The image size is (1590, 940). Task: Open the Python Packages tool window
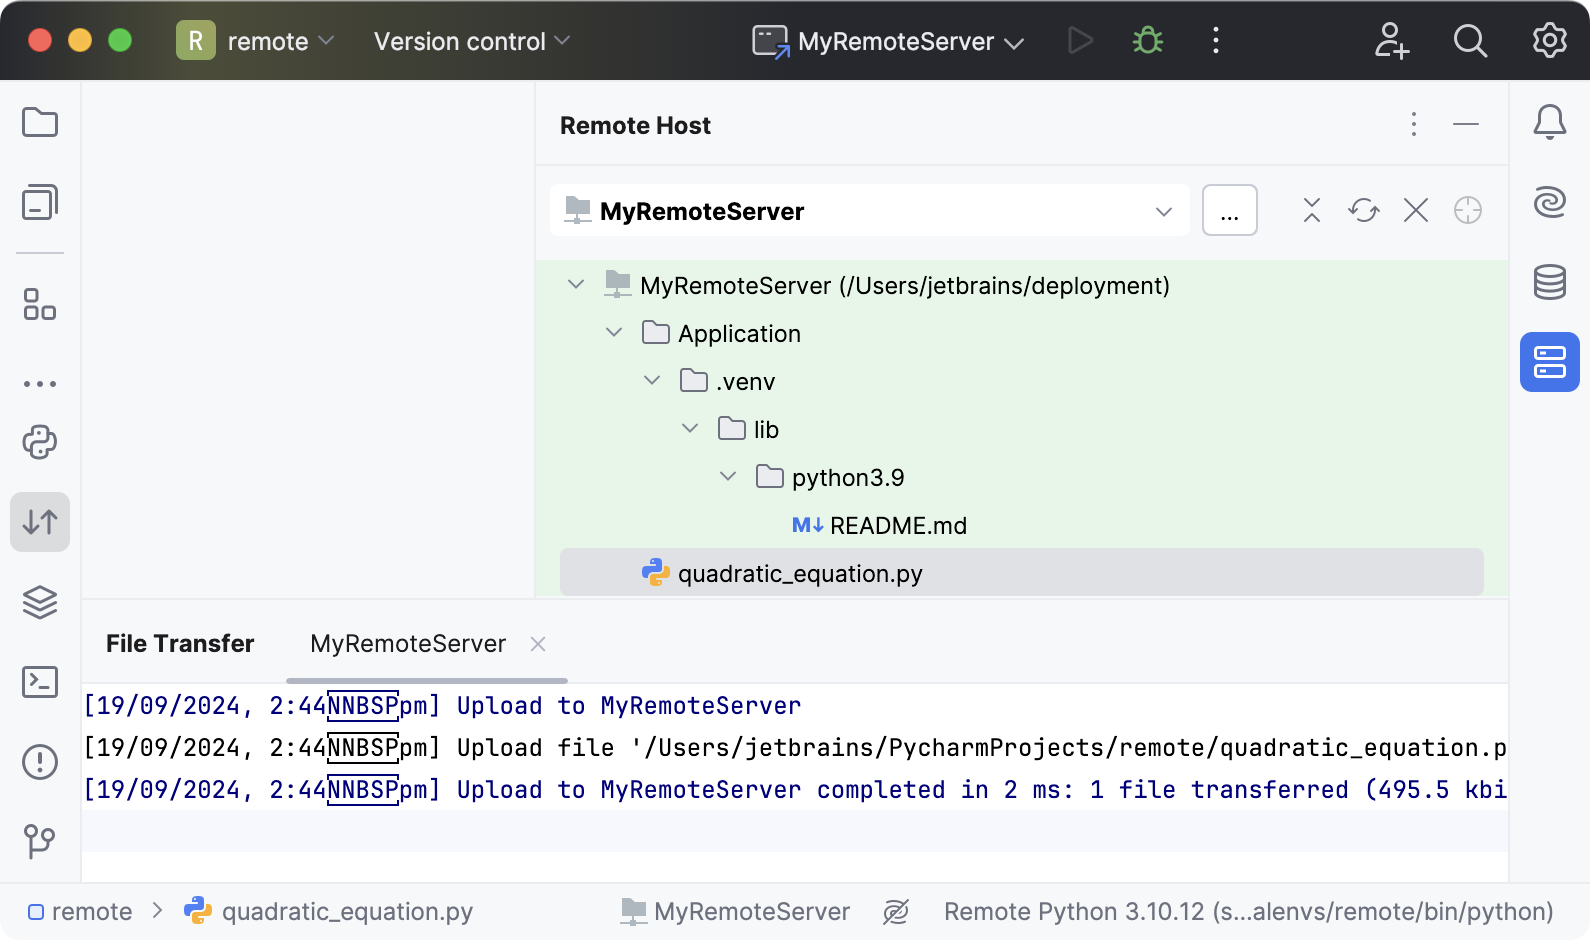click(40, 602)
